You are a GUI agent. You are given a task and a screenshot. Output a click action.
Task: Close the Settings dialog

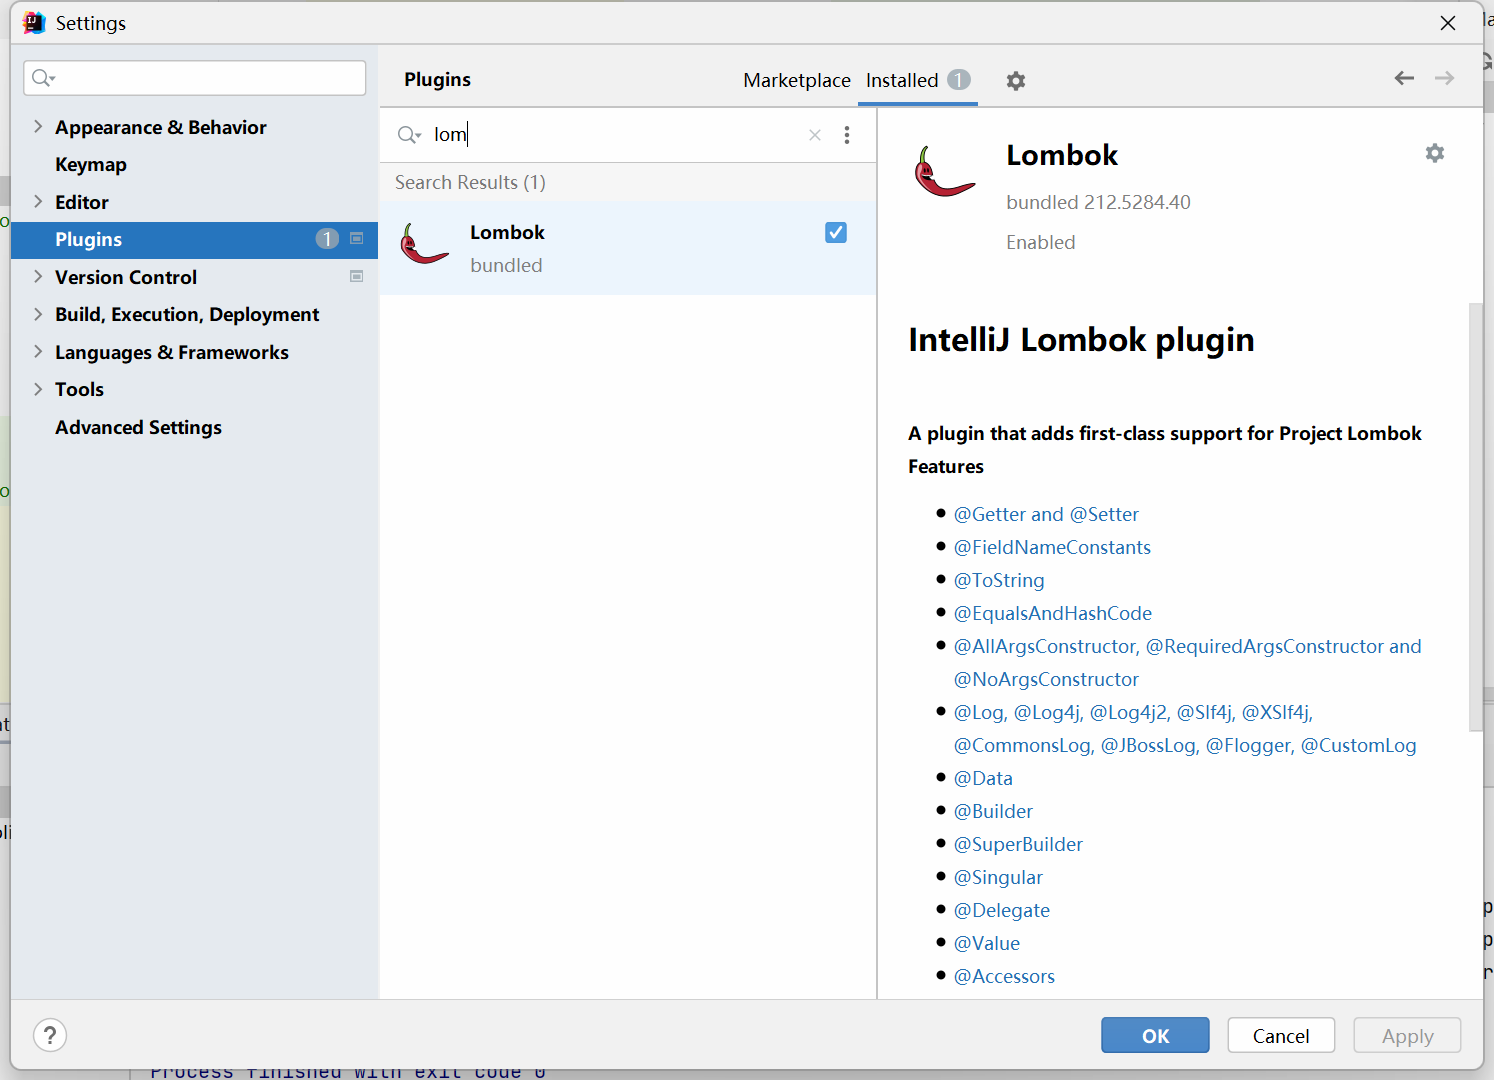point(1448,23)
